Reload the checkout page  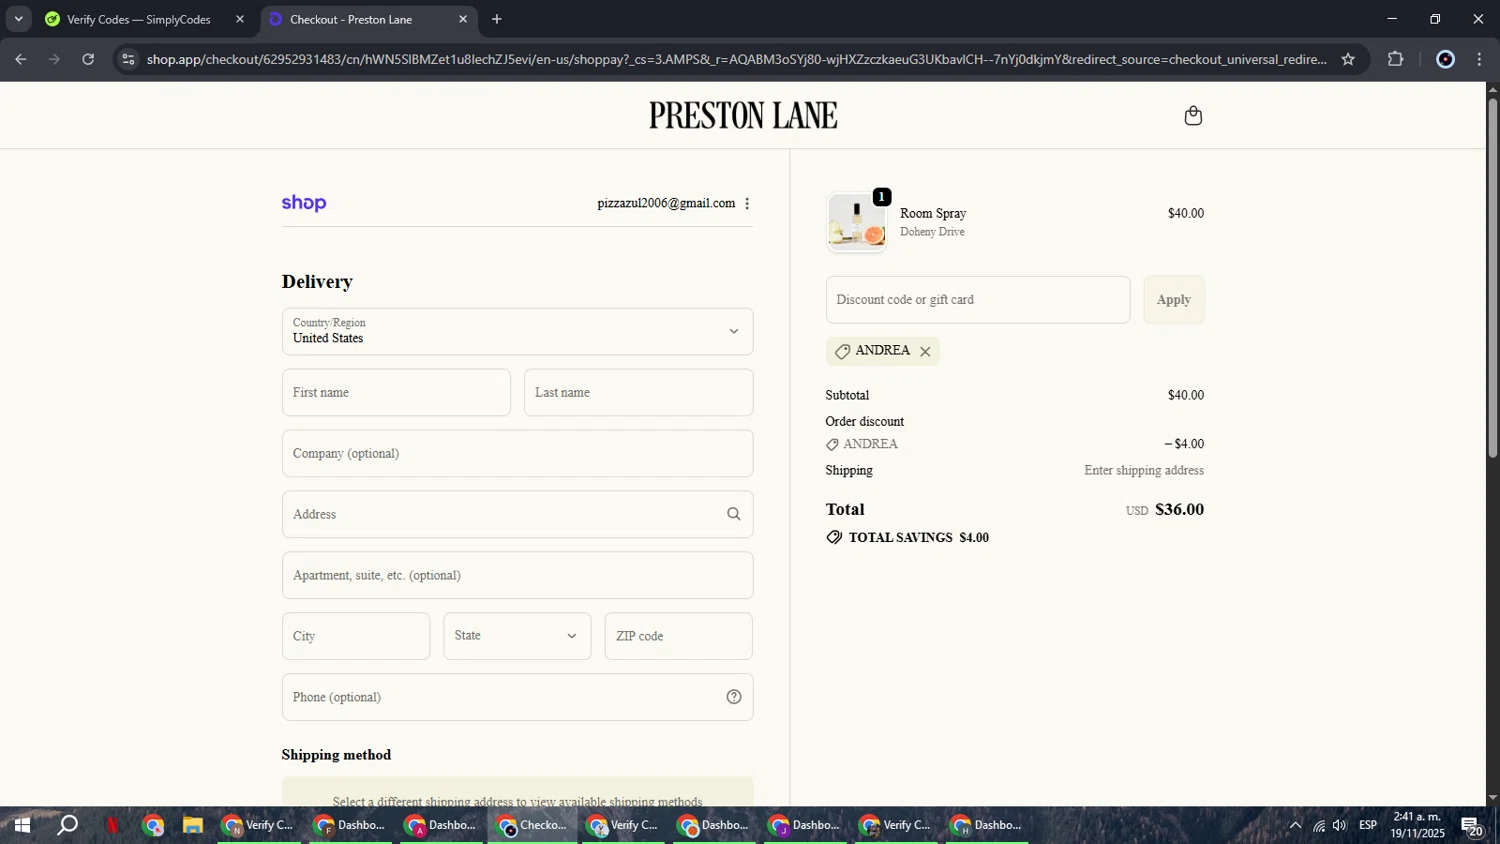[x=88, y=59]
